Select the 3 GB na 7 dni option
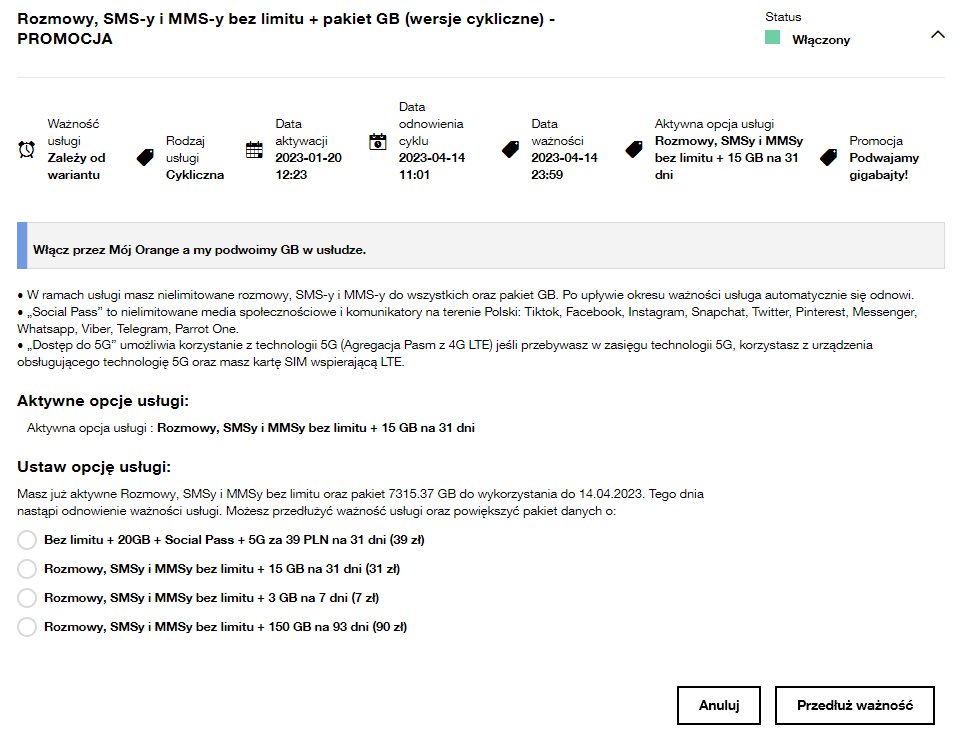Viewport: 961px width, 733px height. (27, 598)
